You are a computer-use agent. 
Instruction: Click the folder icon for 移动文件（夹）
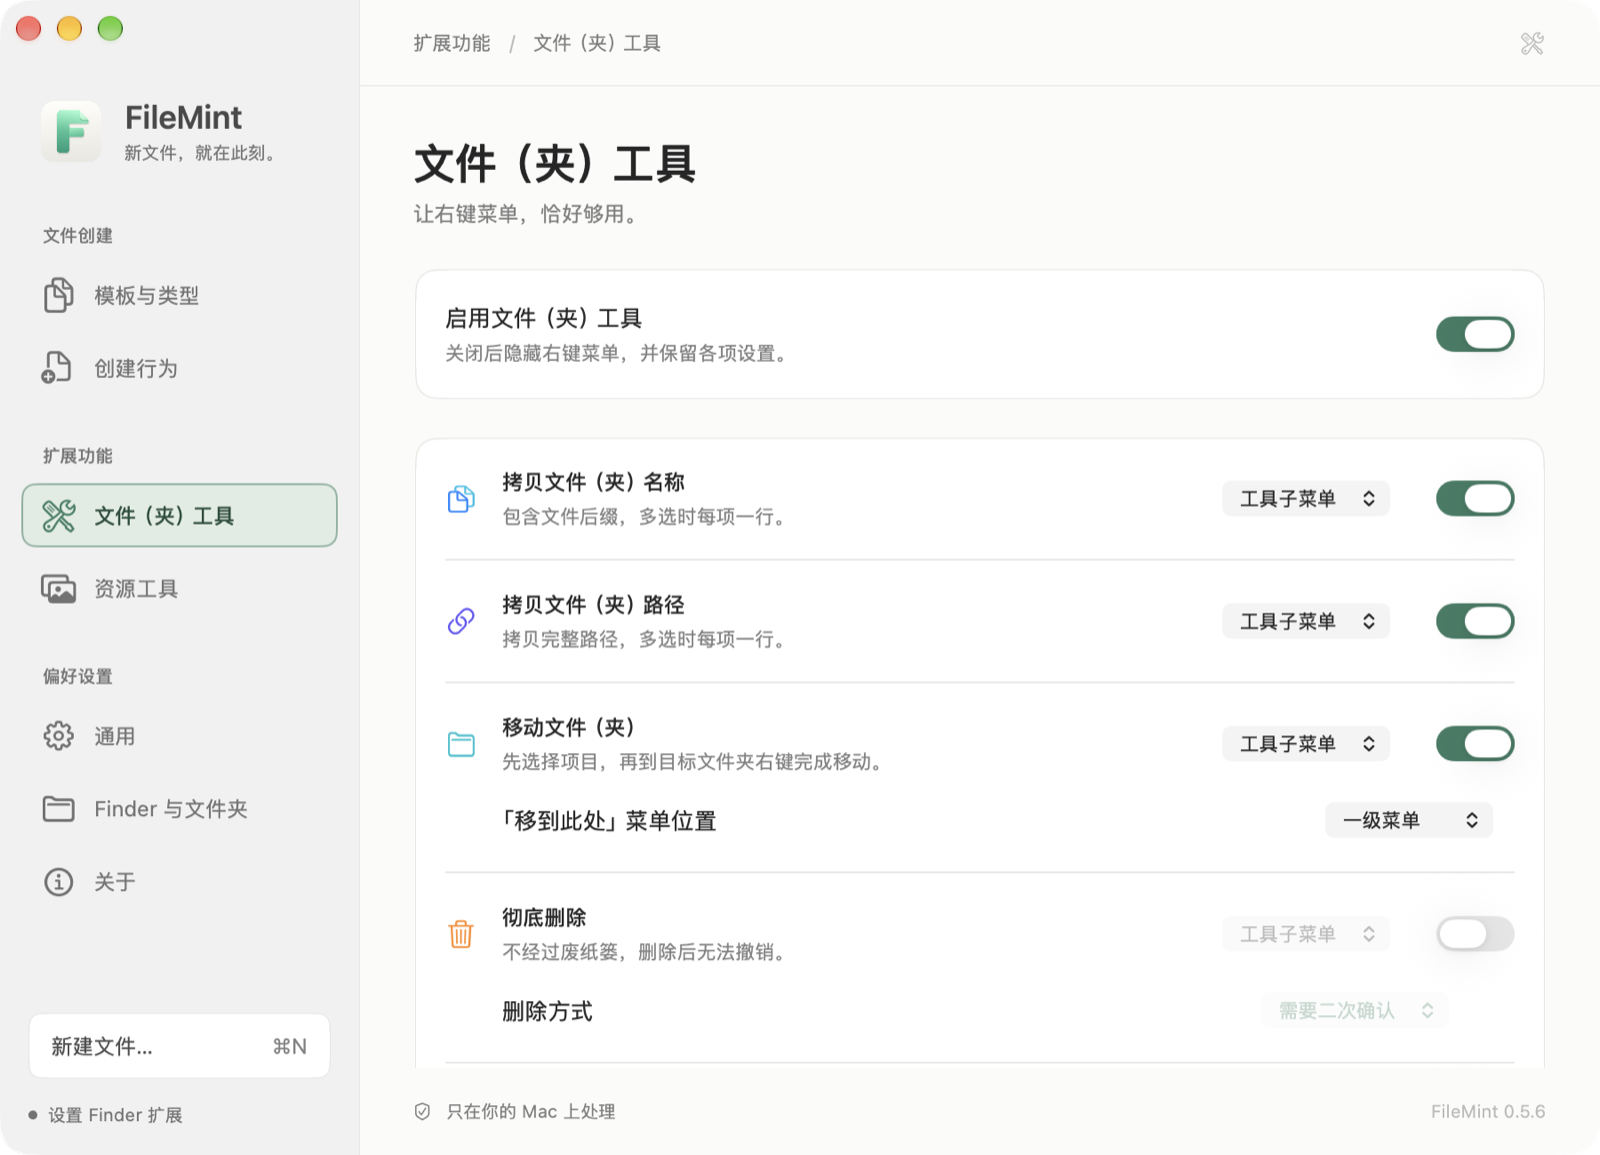pos(461,744)
